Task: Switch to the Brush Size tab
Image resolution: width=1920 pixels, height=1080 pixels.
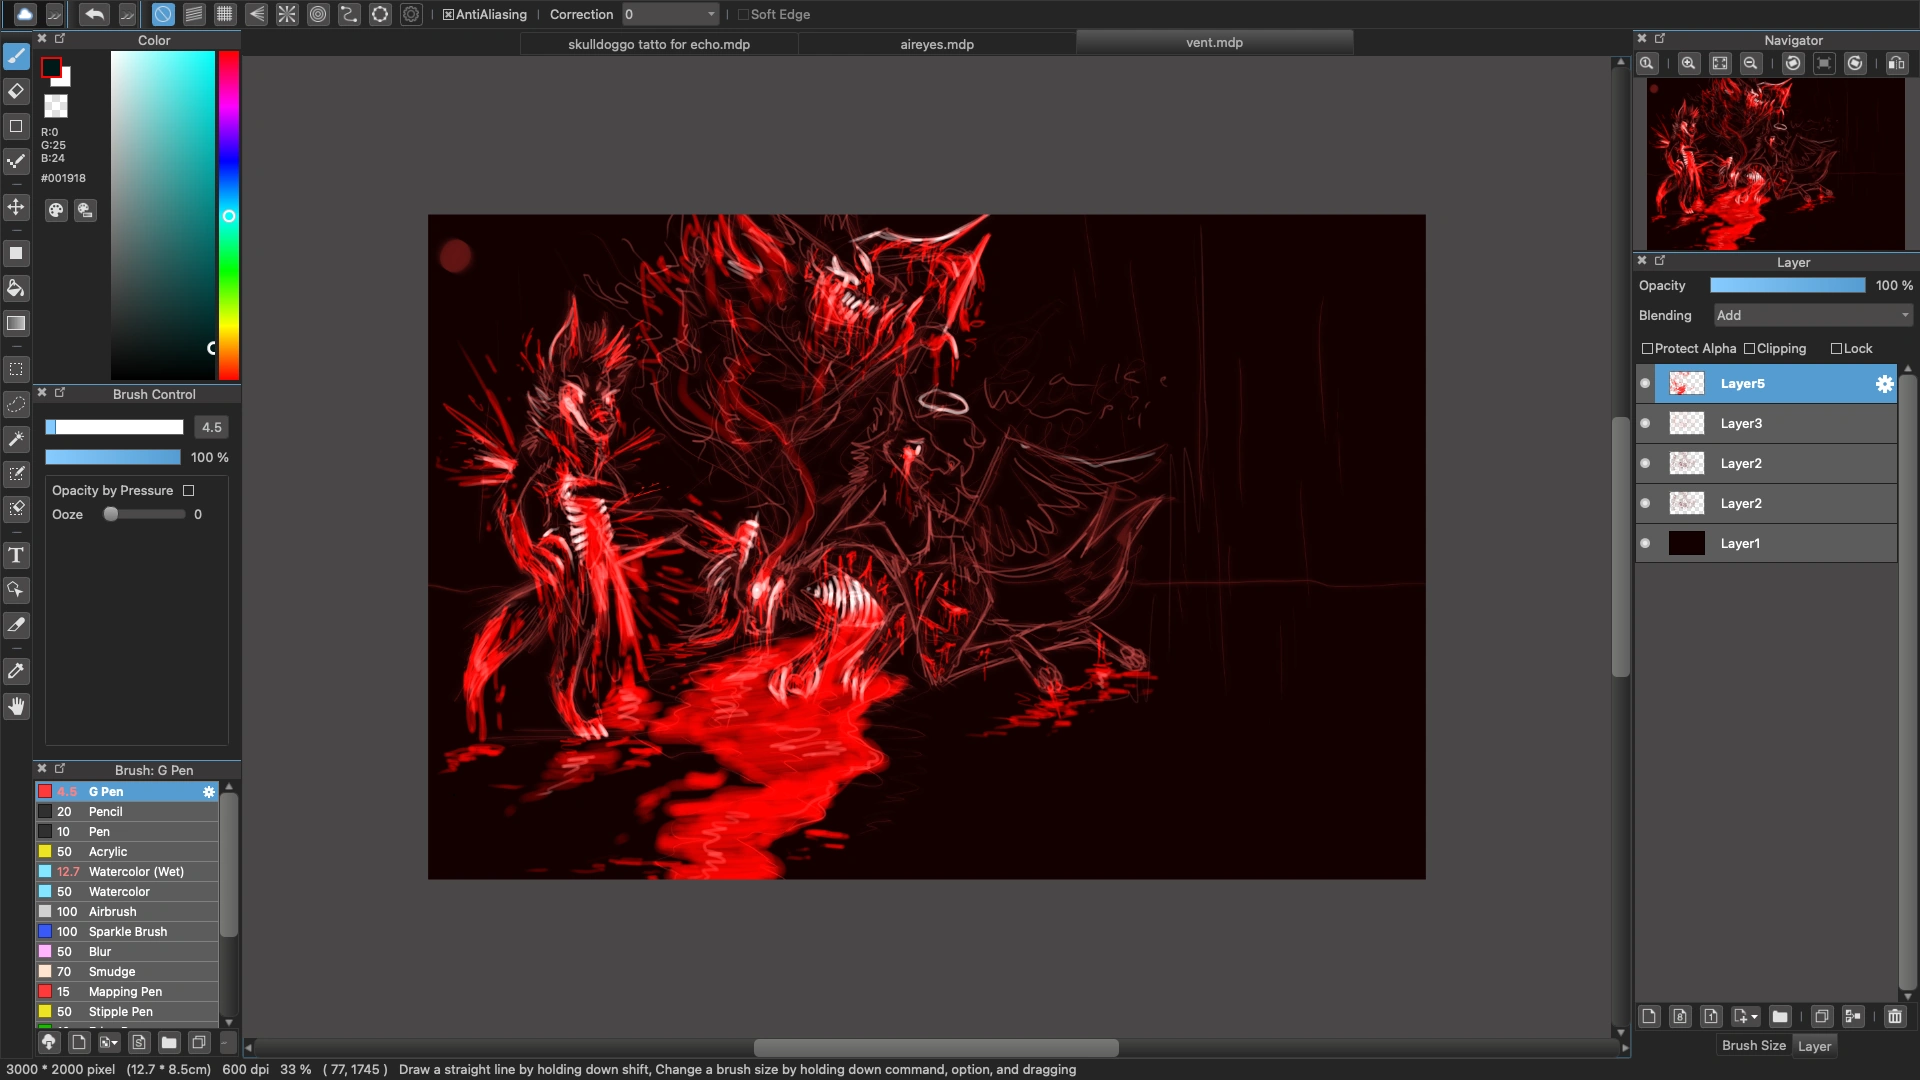Action: 1753,1045
